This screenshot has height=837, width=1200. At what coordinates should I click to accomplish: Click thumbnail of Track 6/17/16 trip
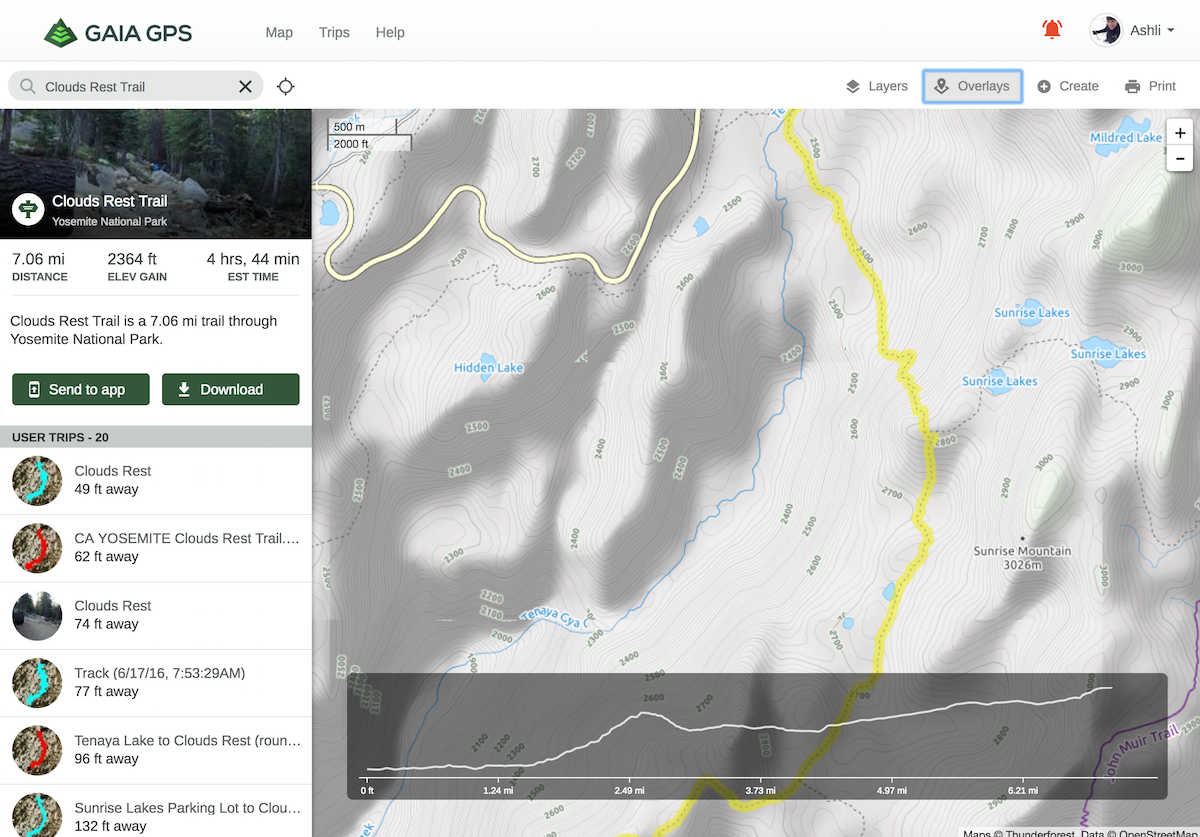tap(37, 683)
